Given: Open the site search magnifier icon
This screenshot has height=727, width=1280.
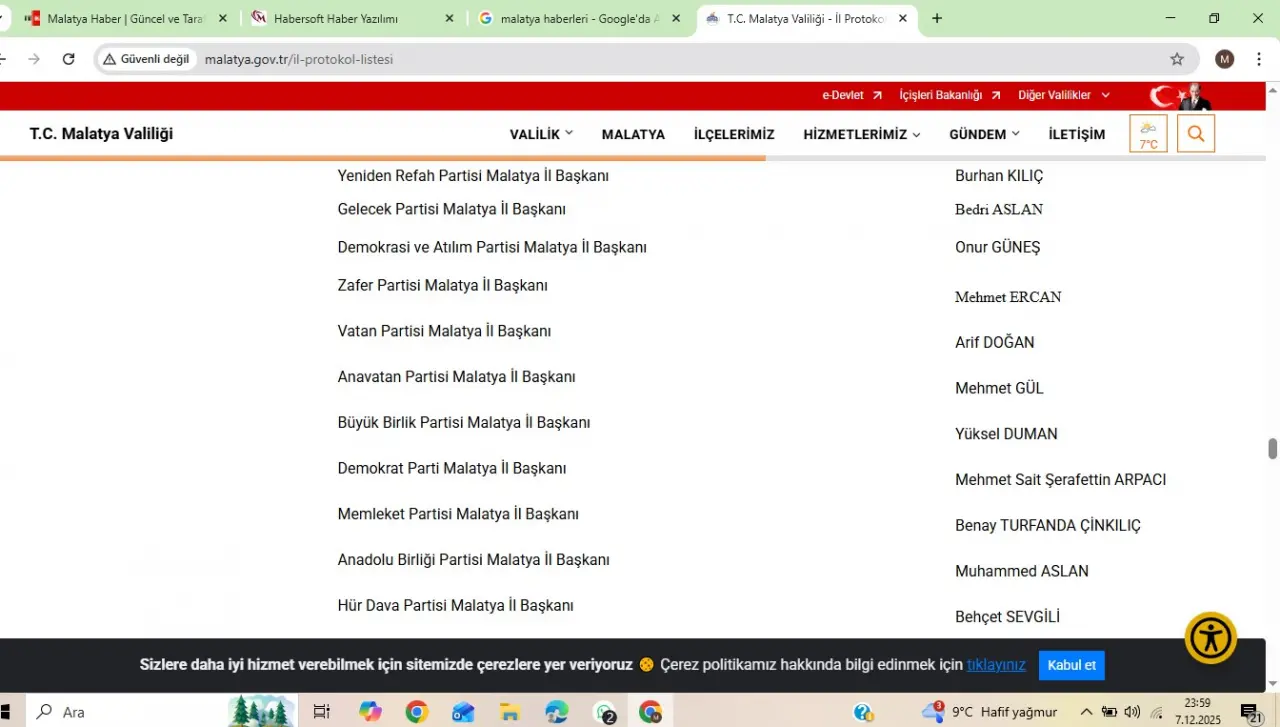Looking at the screenshot, I should tap(1196, 134).
